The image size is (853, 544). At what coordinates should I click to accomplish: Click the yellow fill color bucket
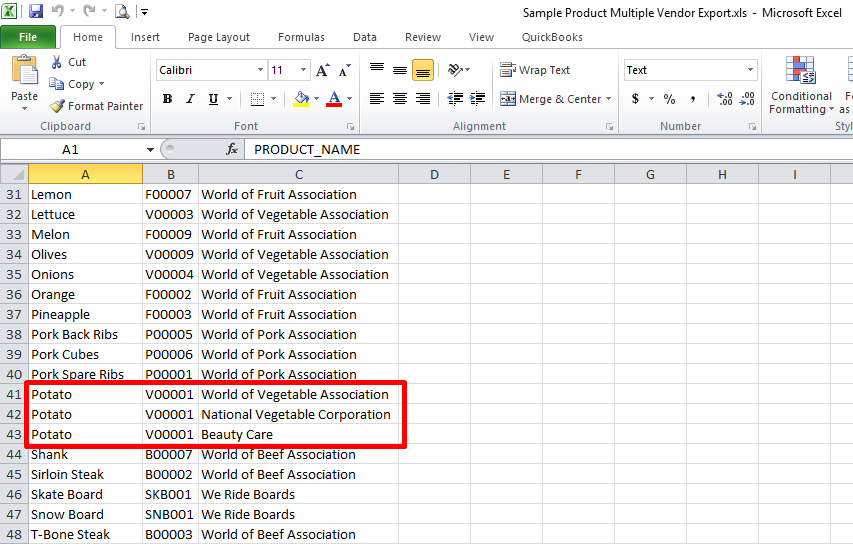point(301,99)
